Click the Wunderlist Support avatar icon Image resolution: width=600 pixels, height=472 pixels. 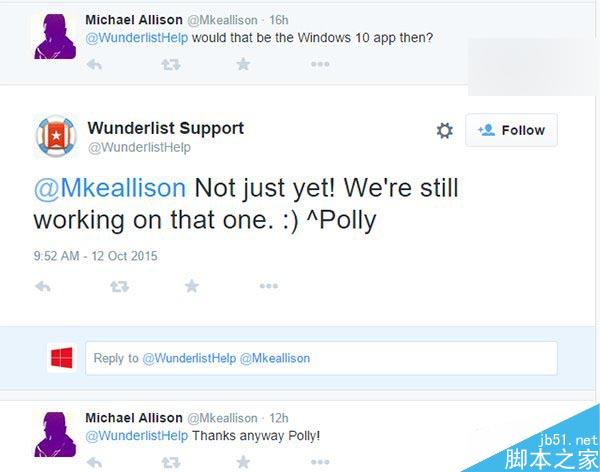pyautogui.click(x=56, y=137)
